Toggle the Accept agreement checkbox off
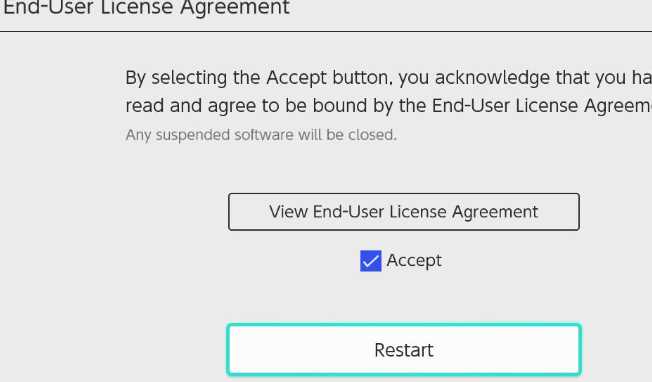This screenshot has height=382, width=652. coord(370,261)
